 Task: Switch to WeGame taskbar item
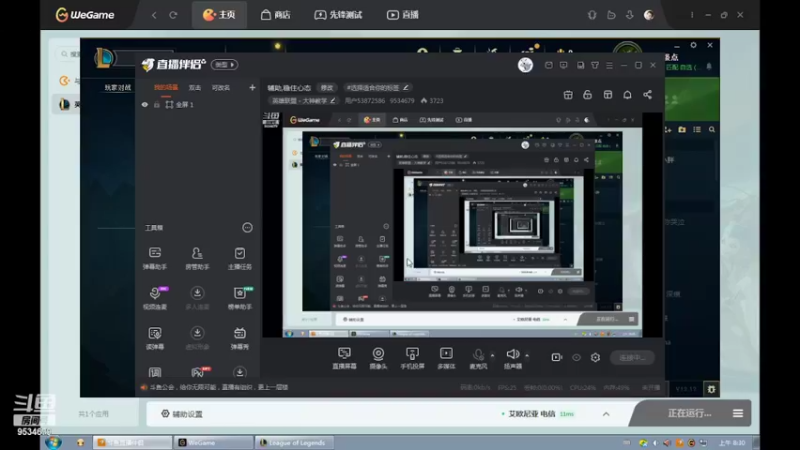[x=213, y=442]
